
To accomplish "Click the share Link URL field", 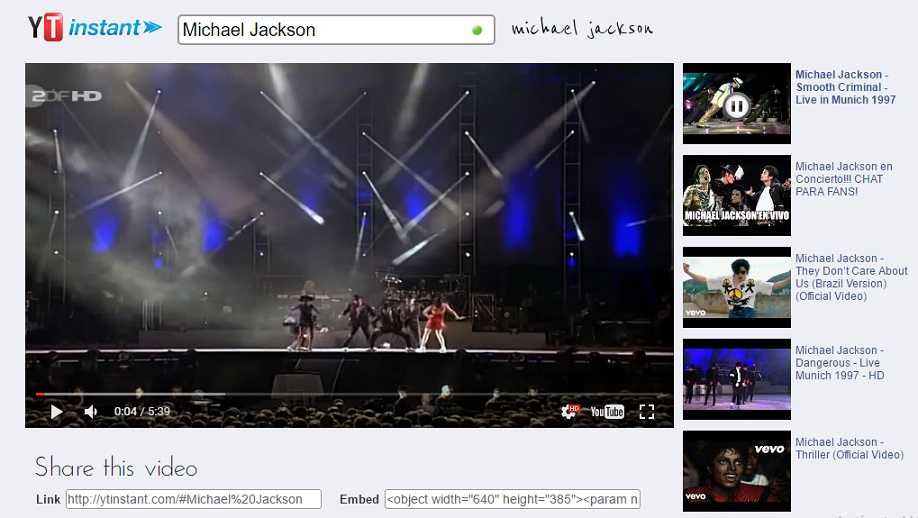I will point(194,499).
